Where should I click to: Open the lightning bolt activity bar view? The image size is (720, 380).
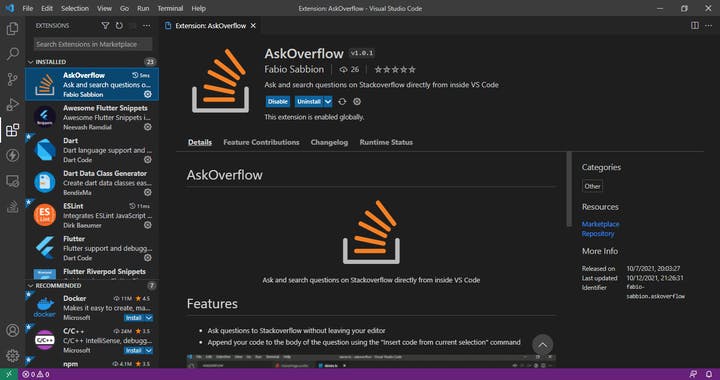pos(12,155)
